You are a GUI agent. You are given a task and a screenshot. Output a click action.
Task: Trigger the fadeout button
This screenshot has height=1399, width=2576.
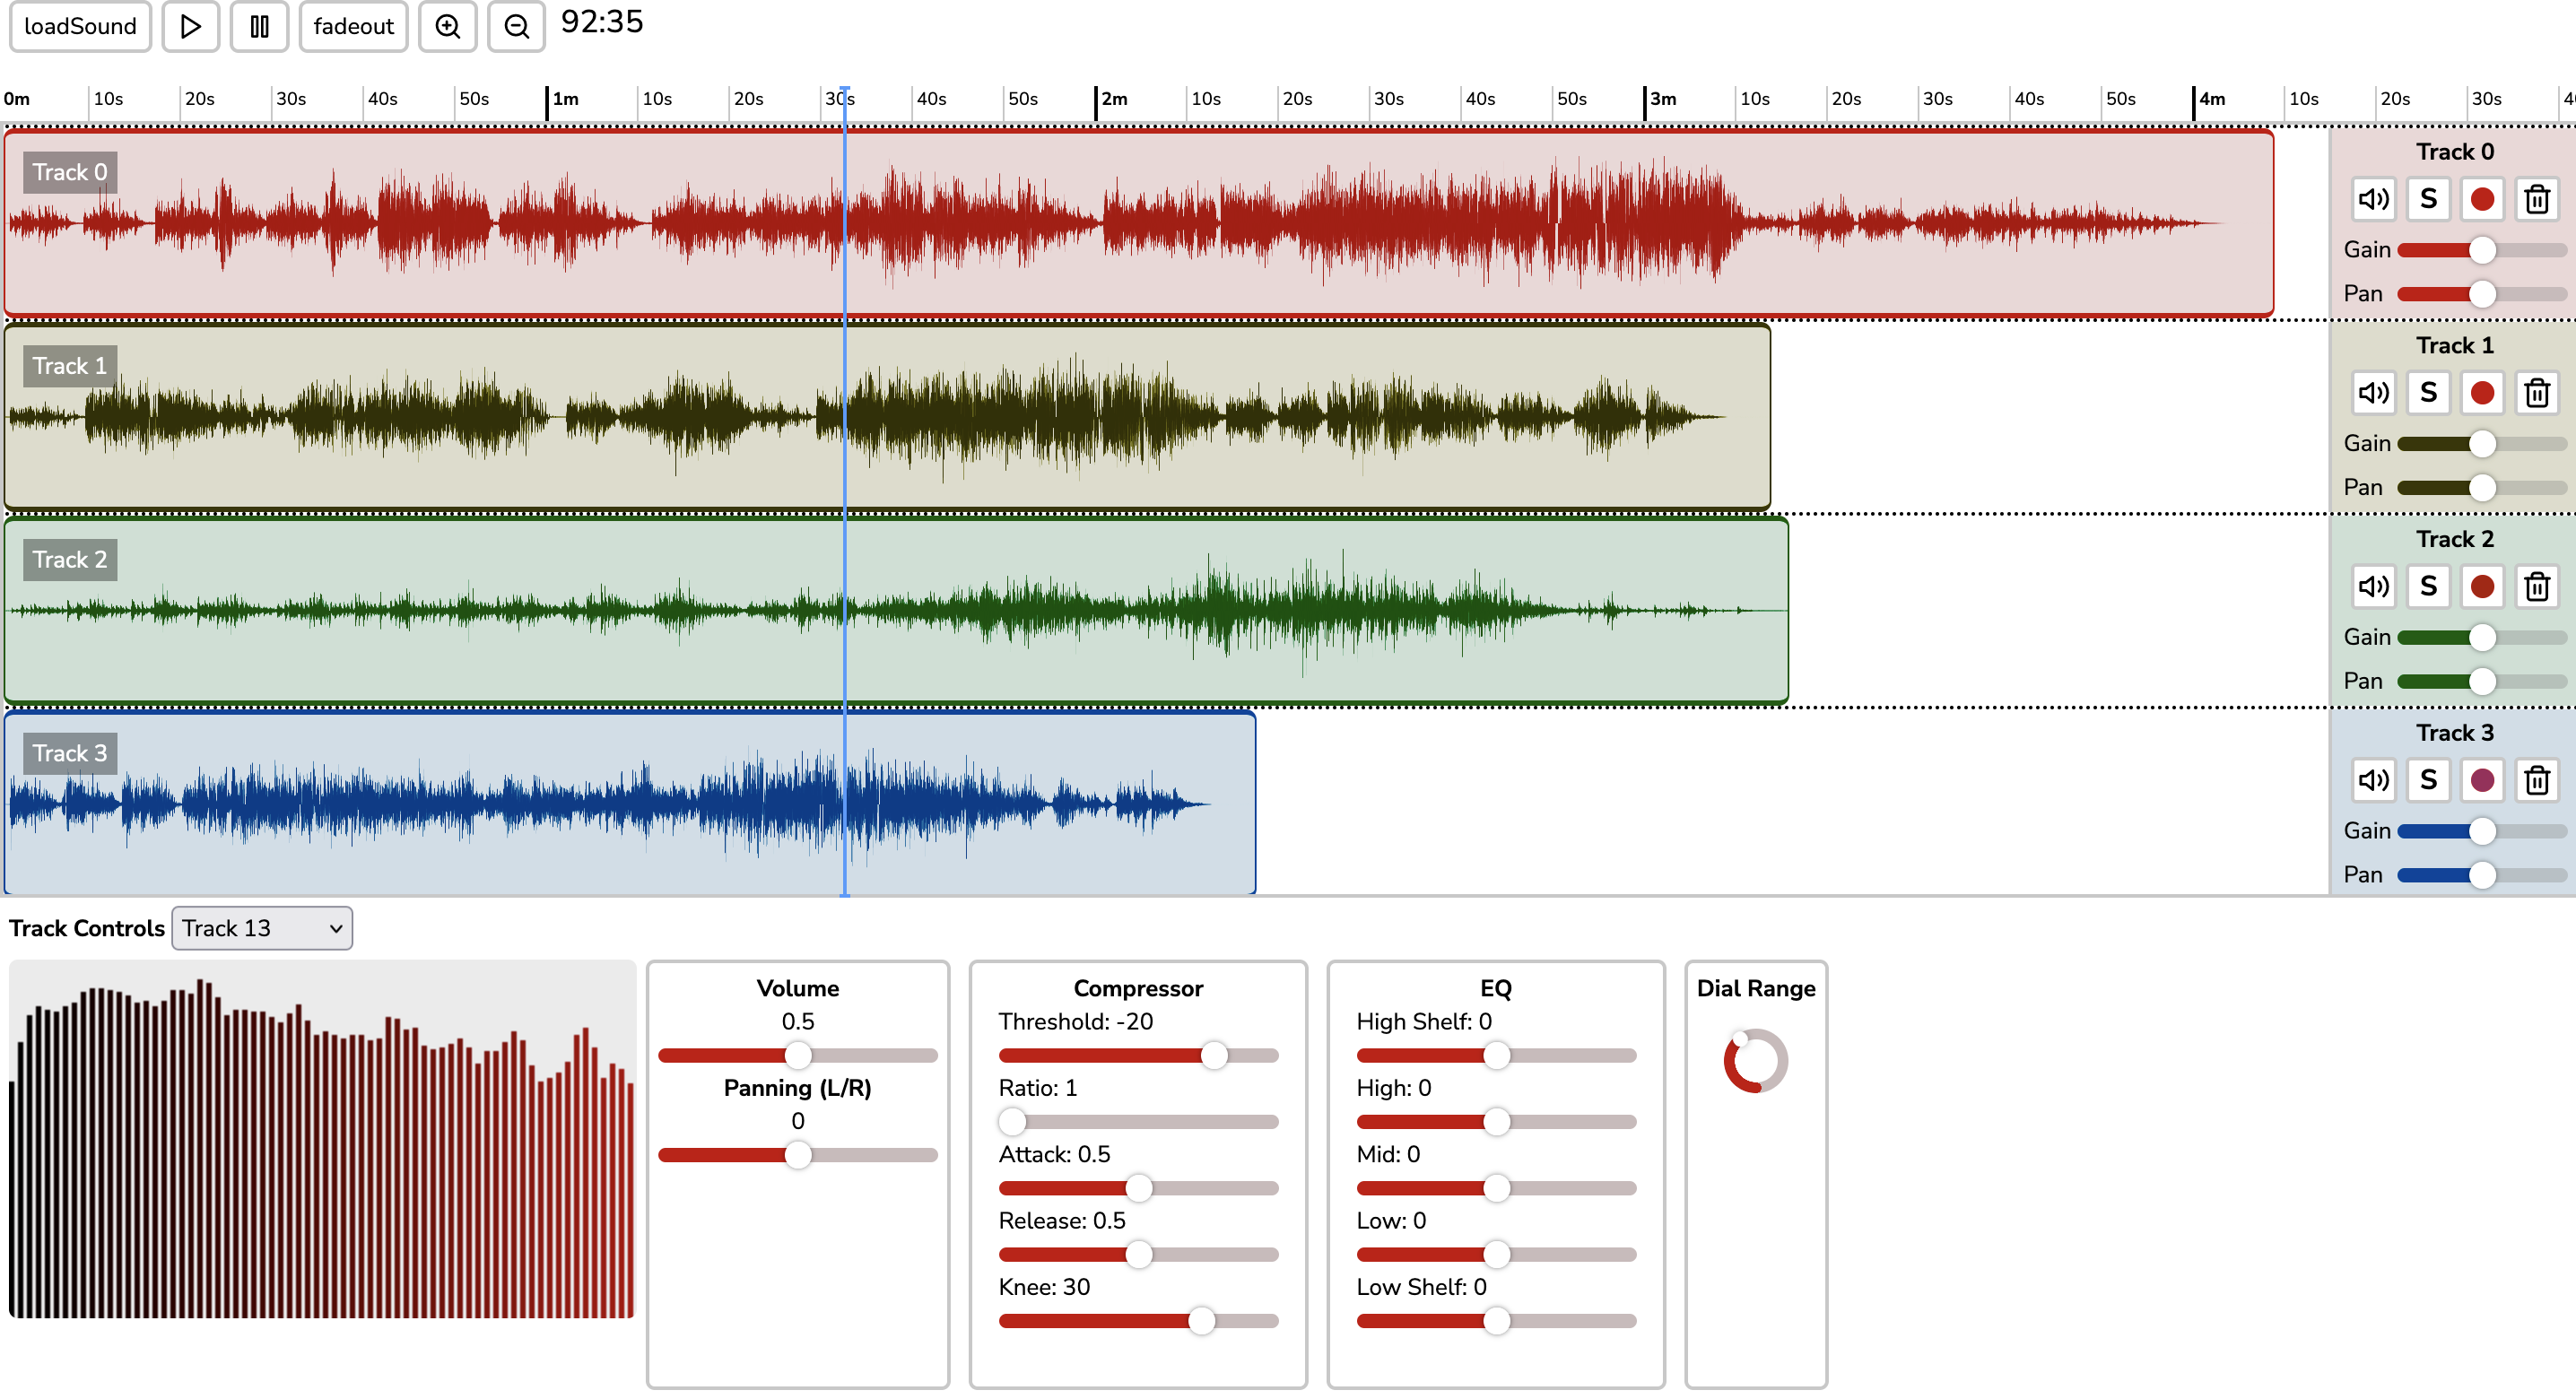[353, 26]
